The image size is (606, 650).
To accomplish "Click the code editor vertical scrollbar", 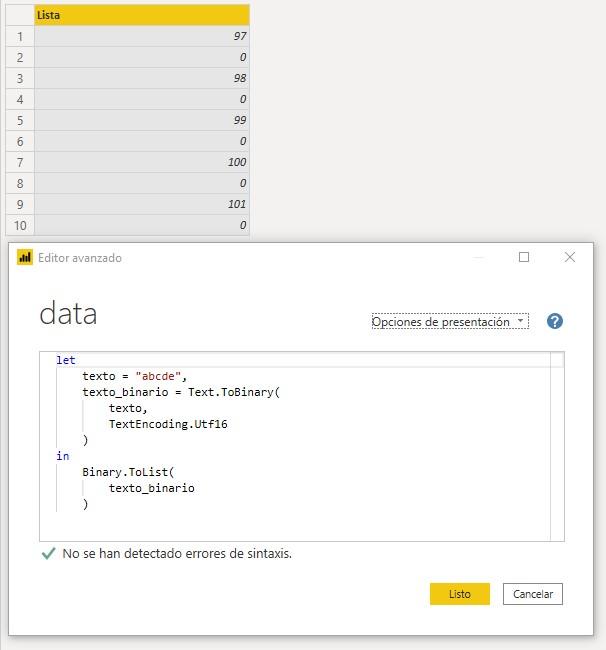I will [557, 446].
